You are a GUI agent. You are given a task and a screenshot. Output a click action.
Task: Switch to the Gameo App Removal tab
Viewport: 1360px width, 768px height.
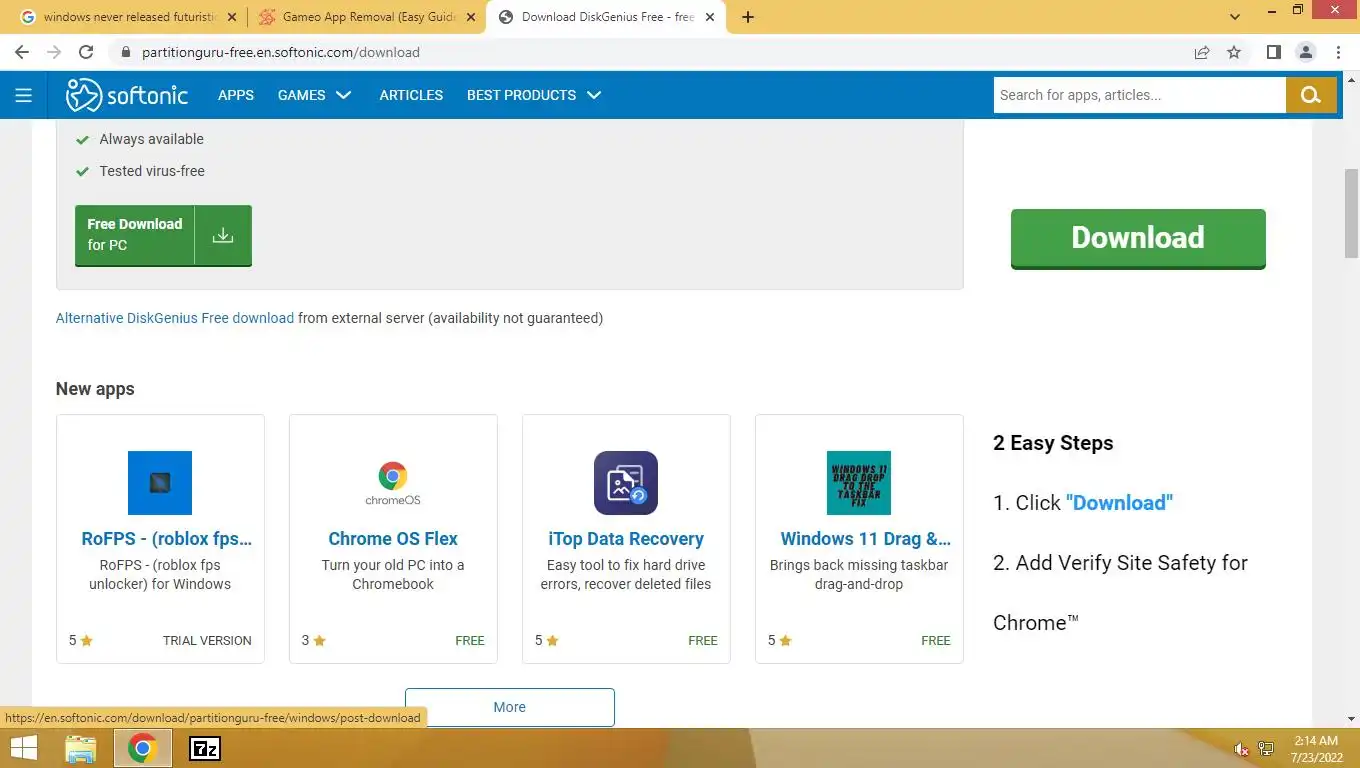tap(366, 17)
